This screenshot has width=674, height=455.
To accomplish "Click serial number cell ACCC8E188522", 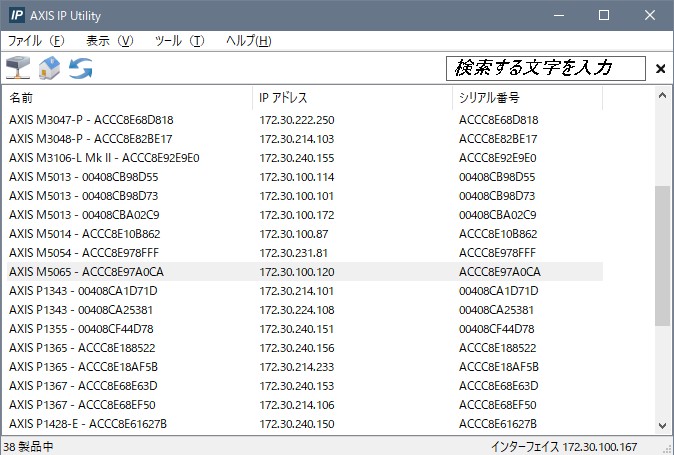I will coord(497,348).
